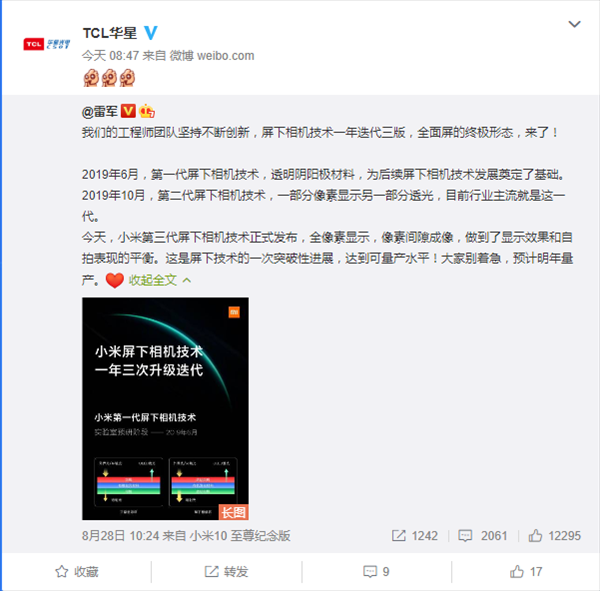Open the post options chevron menu
Viewport: 600px width, 591px height.
[574, 24]
